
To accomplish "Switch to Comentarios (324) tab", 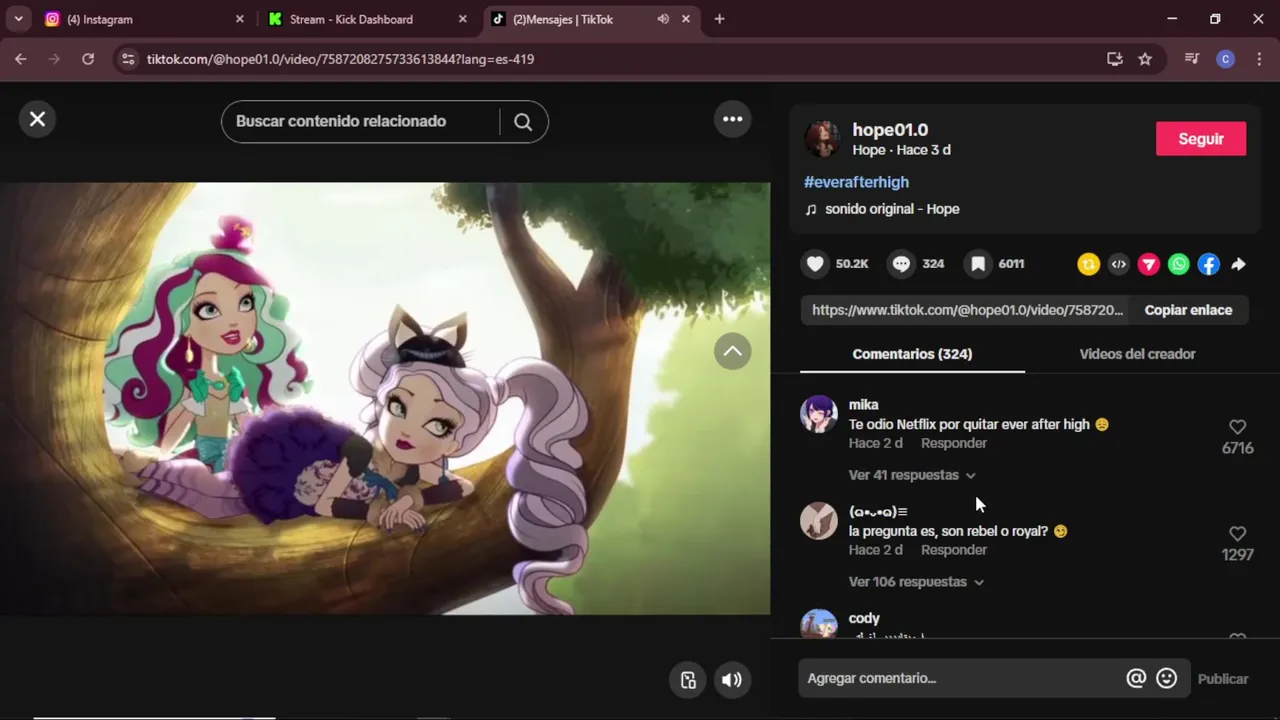I will pyautogui.click(x=912, y=354).
